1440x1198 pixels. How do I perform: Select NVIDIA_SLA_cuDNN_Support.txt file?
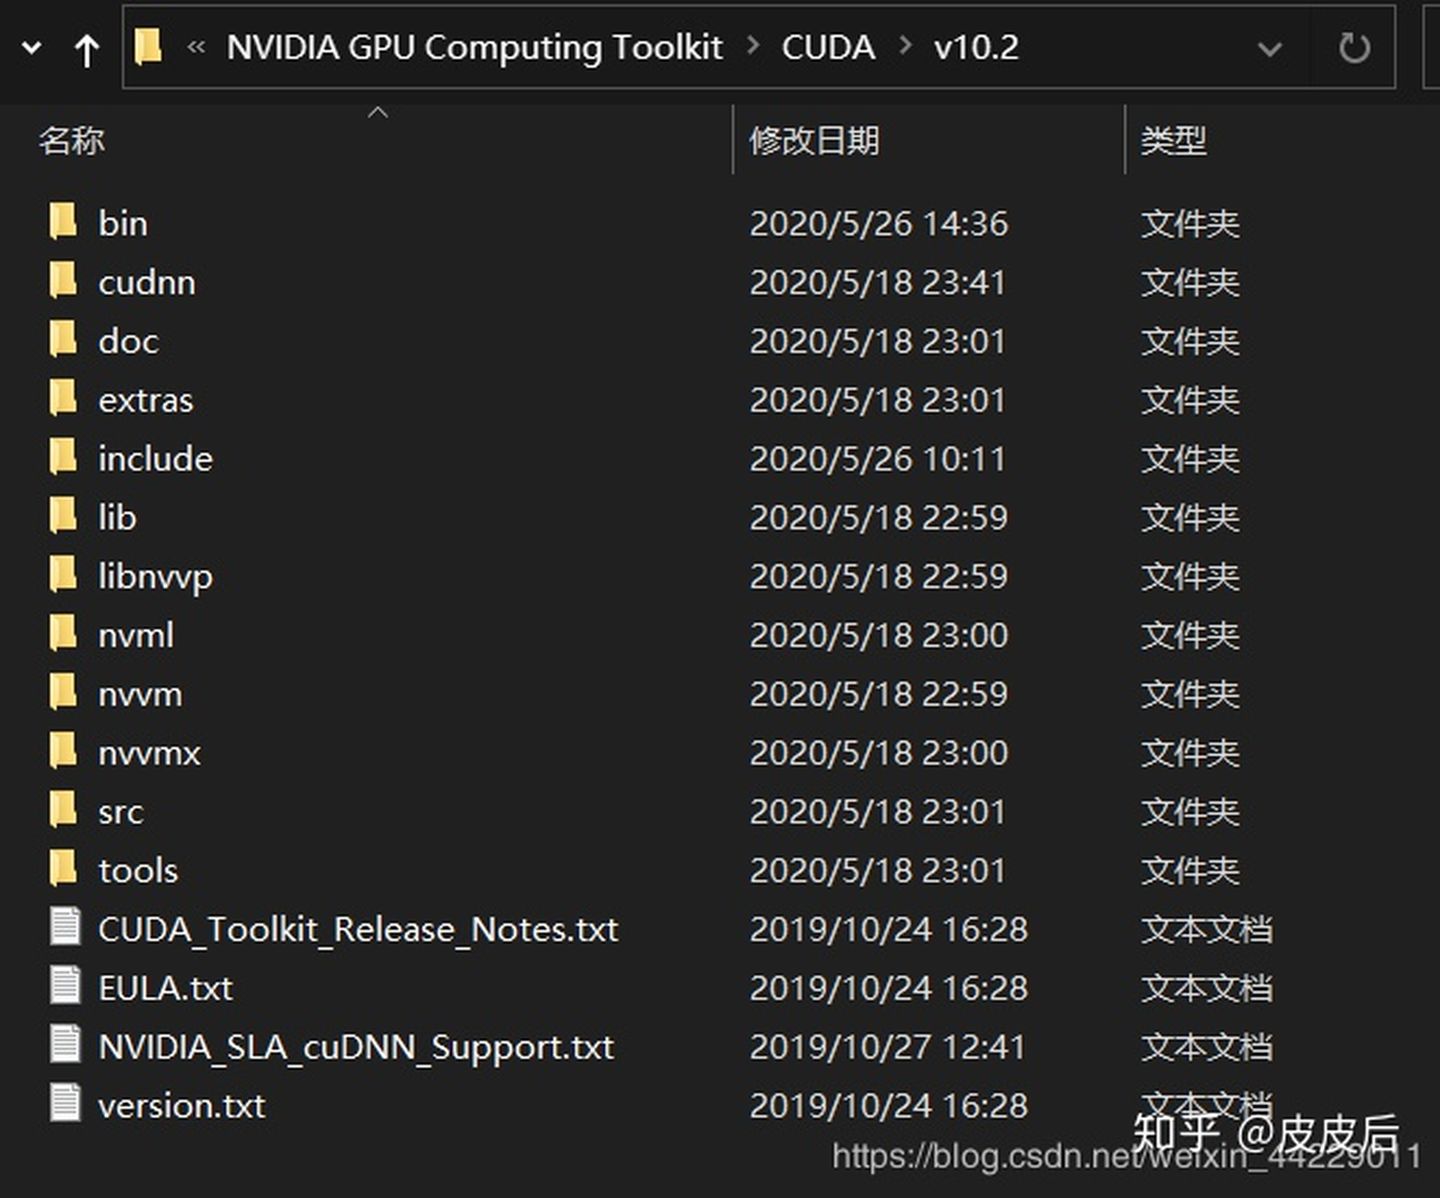(355, 1046)
